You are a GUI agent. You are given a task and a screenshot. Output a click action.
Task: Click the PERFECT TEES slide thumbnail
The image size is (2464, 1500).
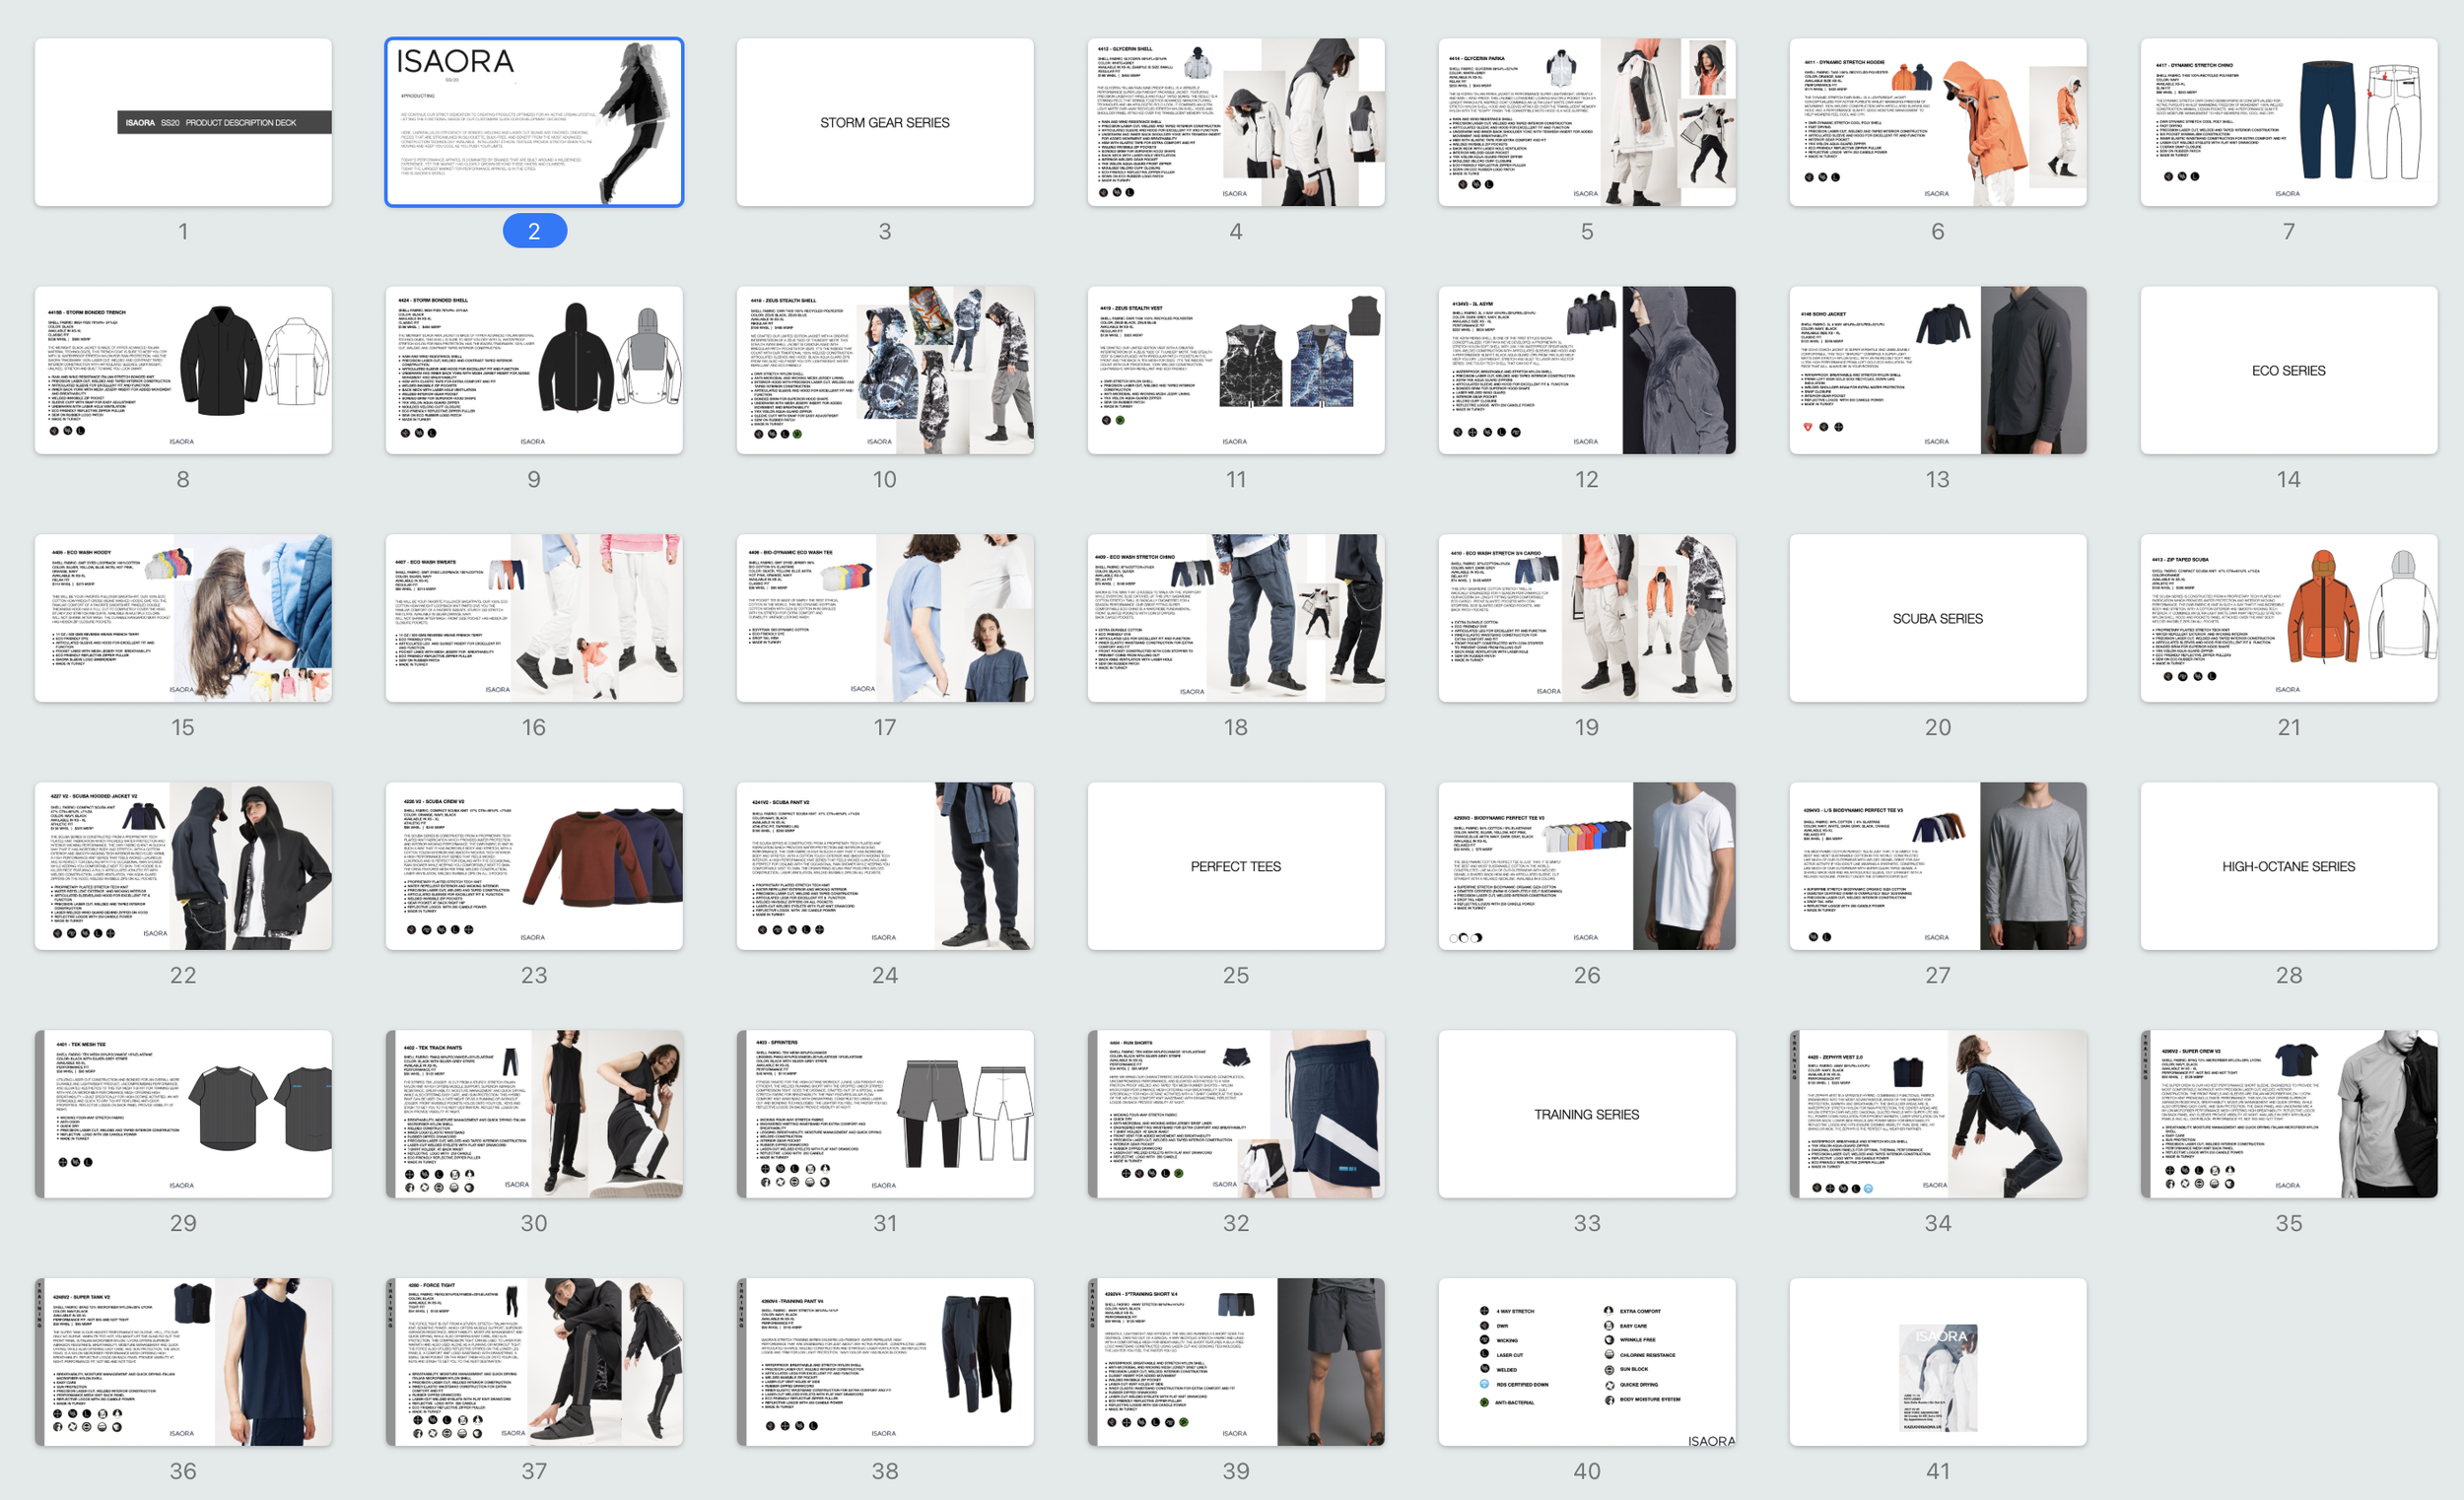[1235, 866]
